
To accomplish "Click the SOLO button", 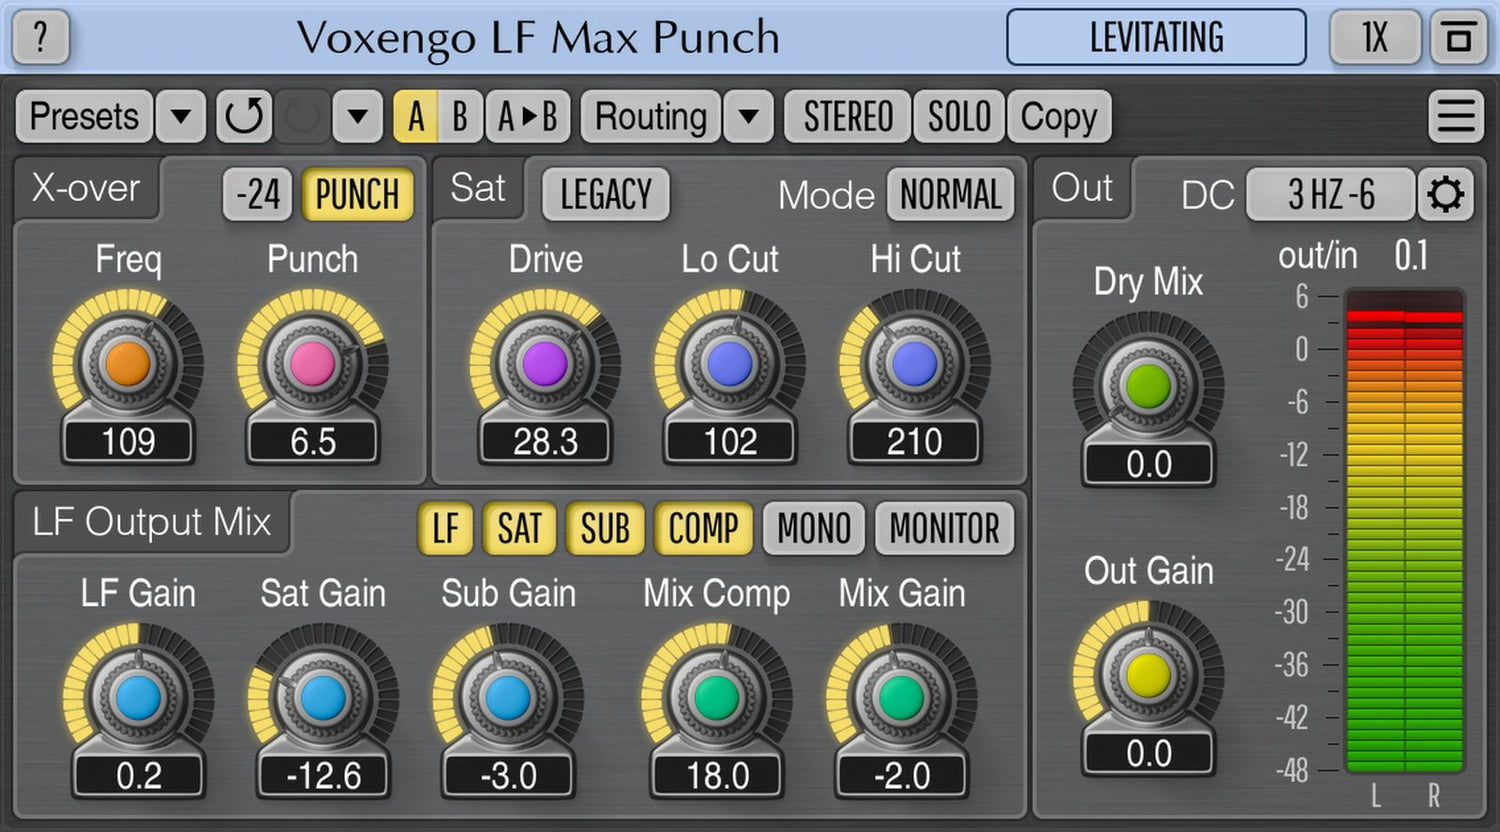I will (x=958, y=117).
